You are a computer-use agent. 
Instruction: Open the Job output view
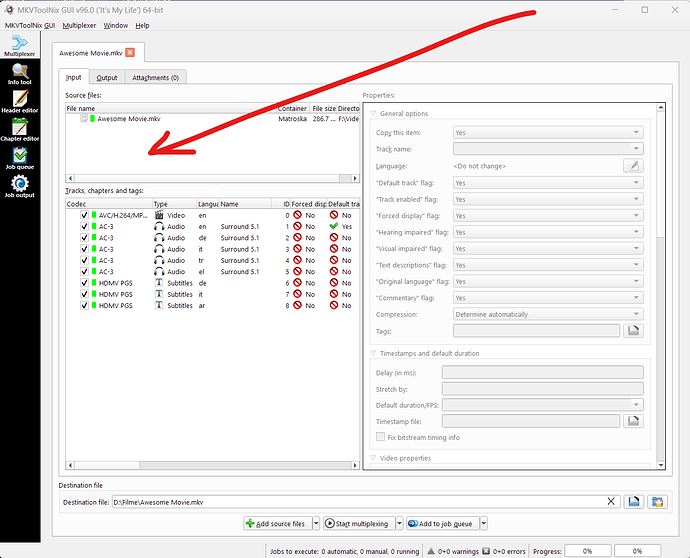pyautogui.click(x=20, y=187)
